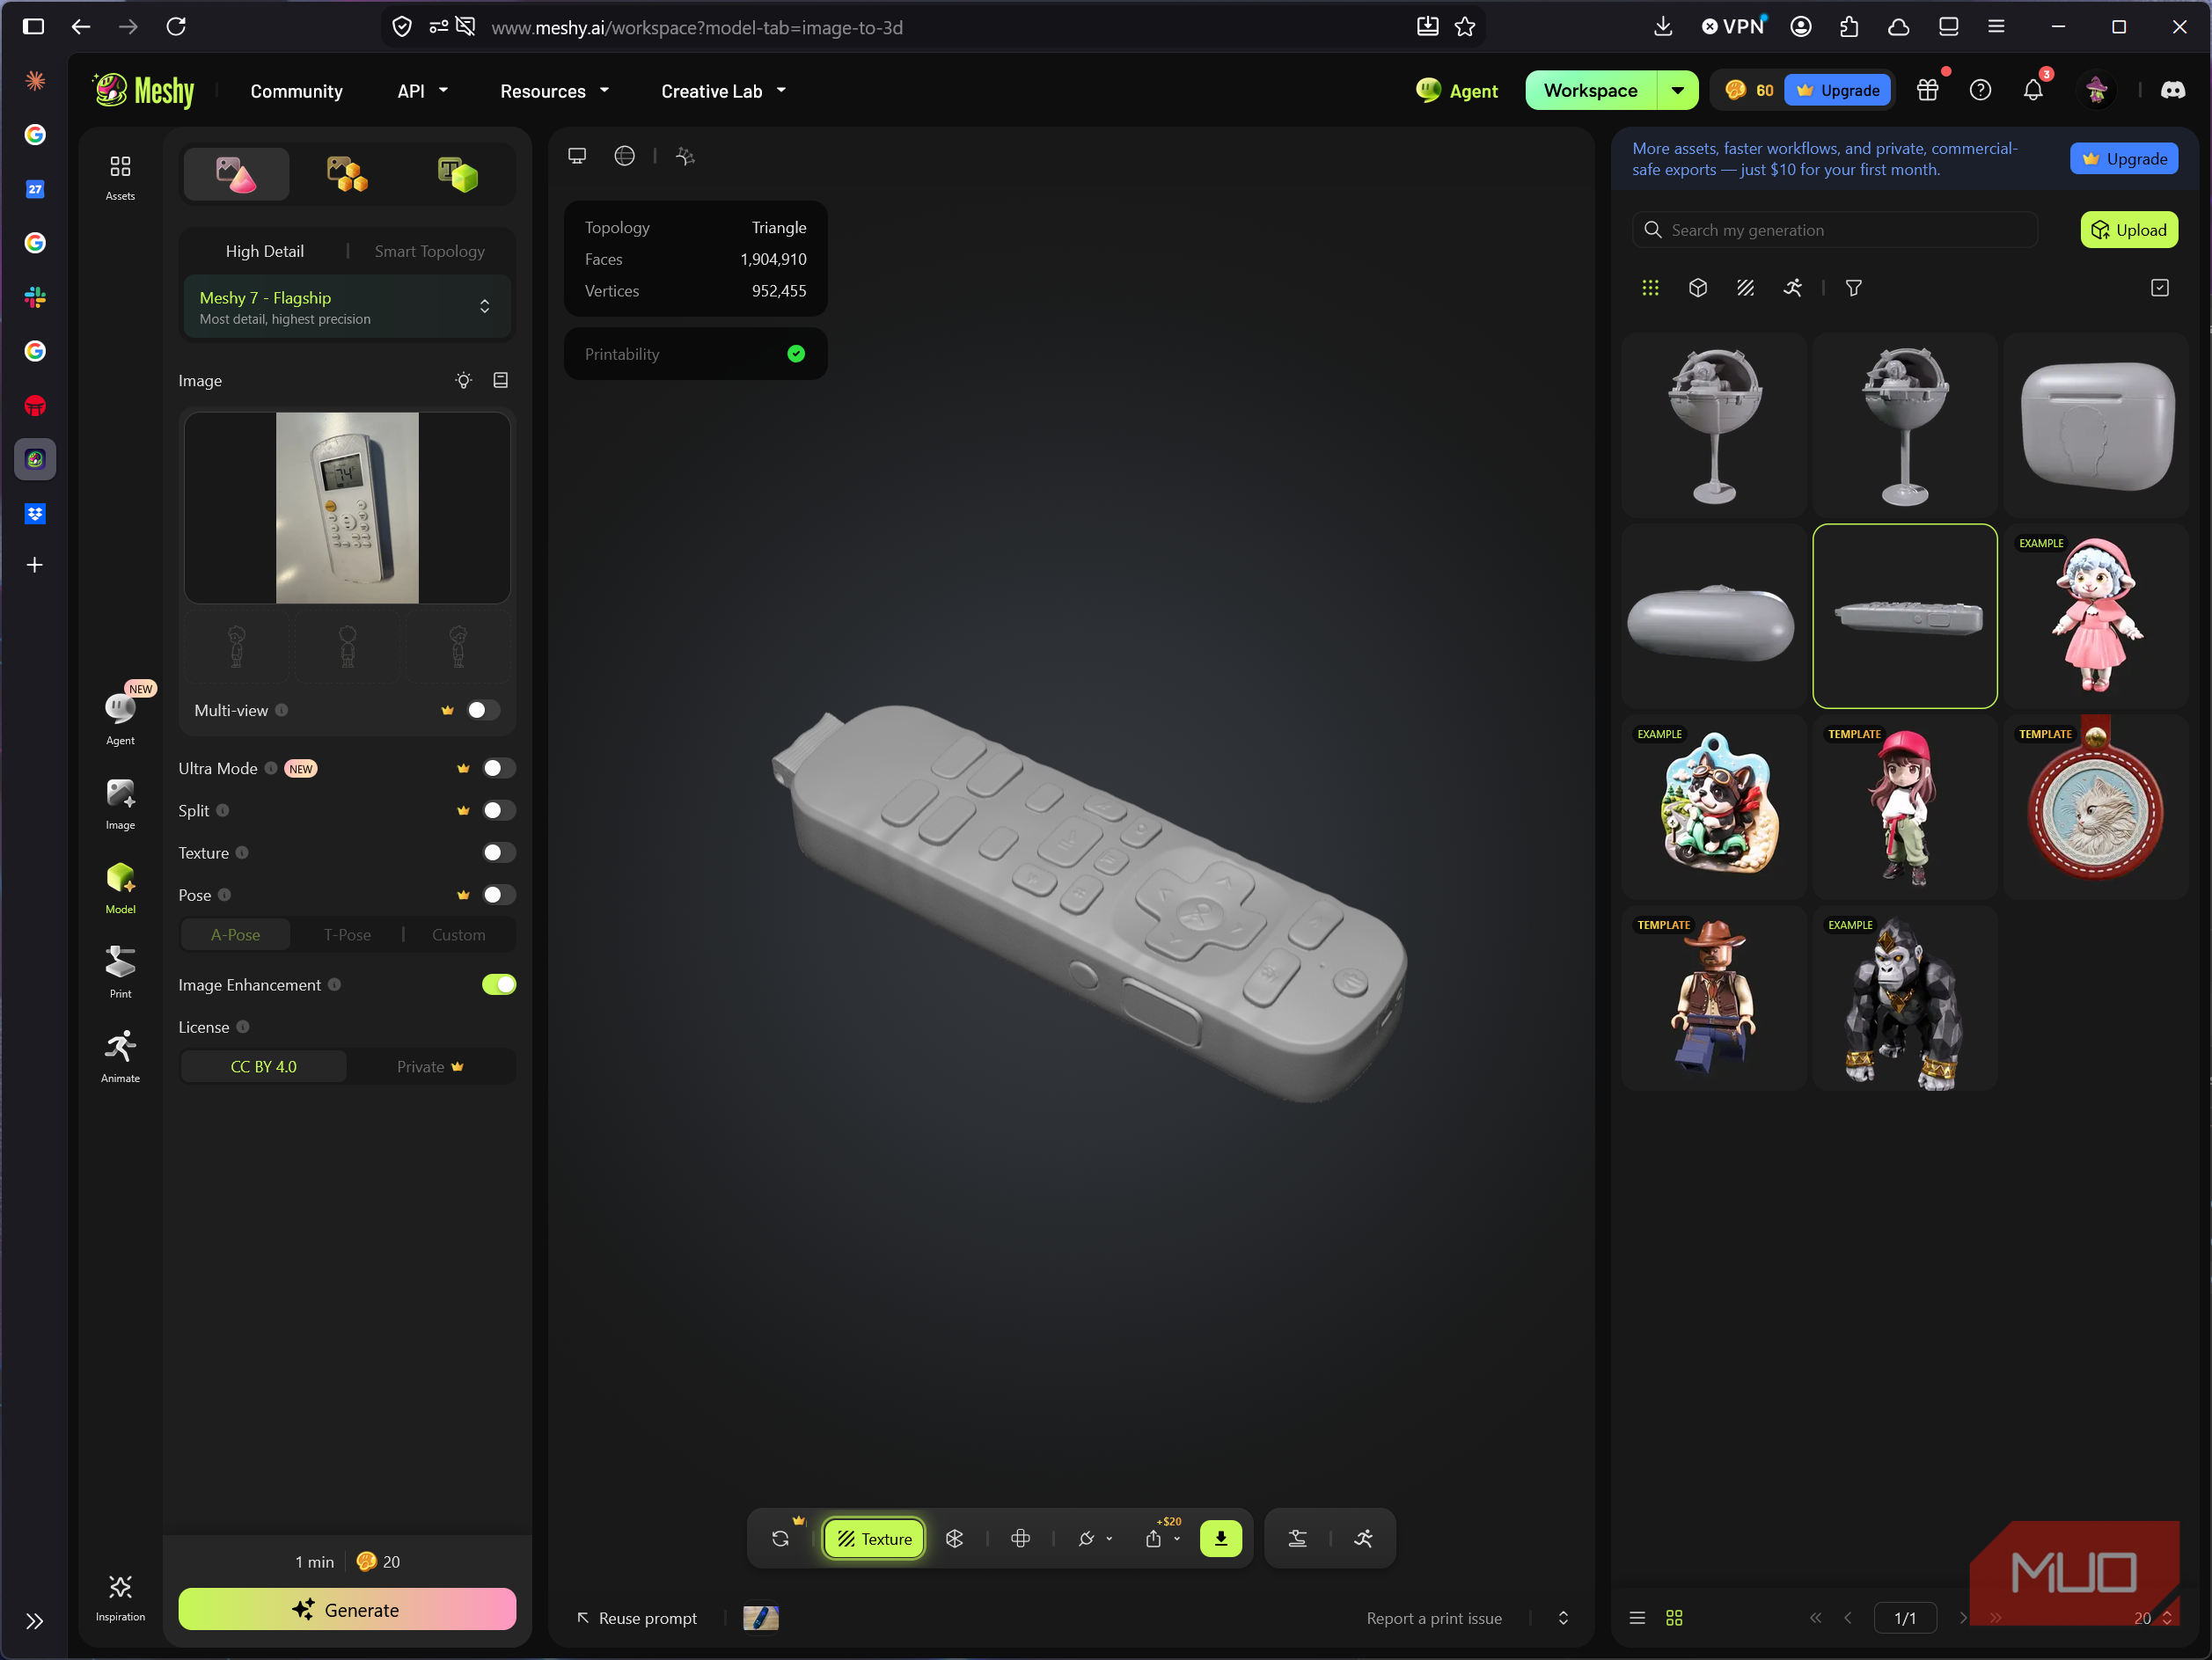Click the filter icon in generations panel

[1853, 288]
